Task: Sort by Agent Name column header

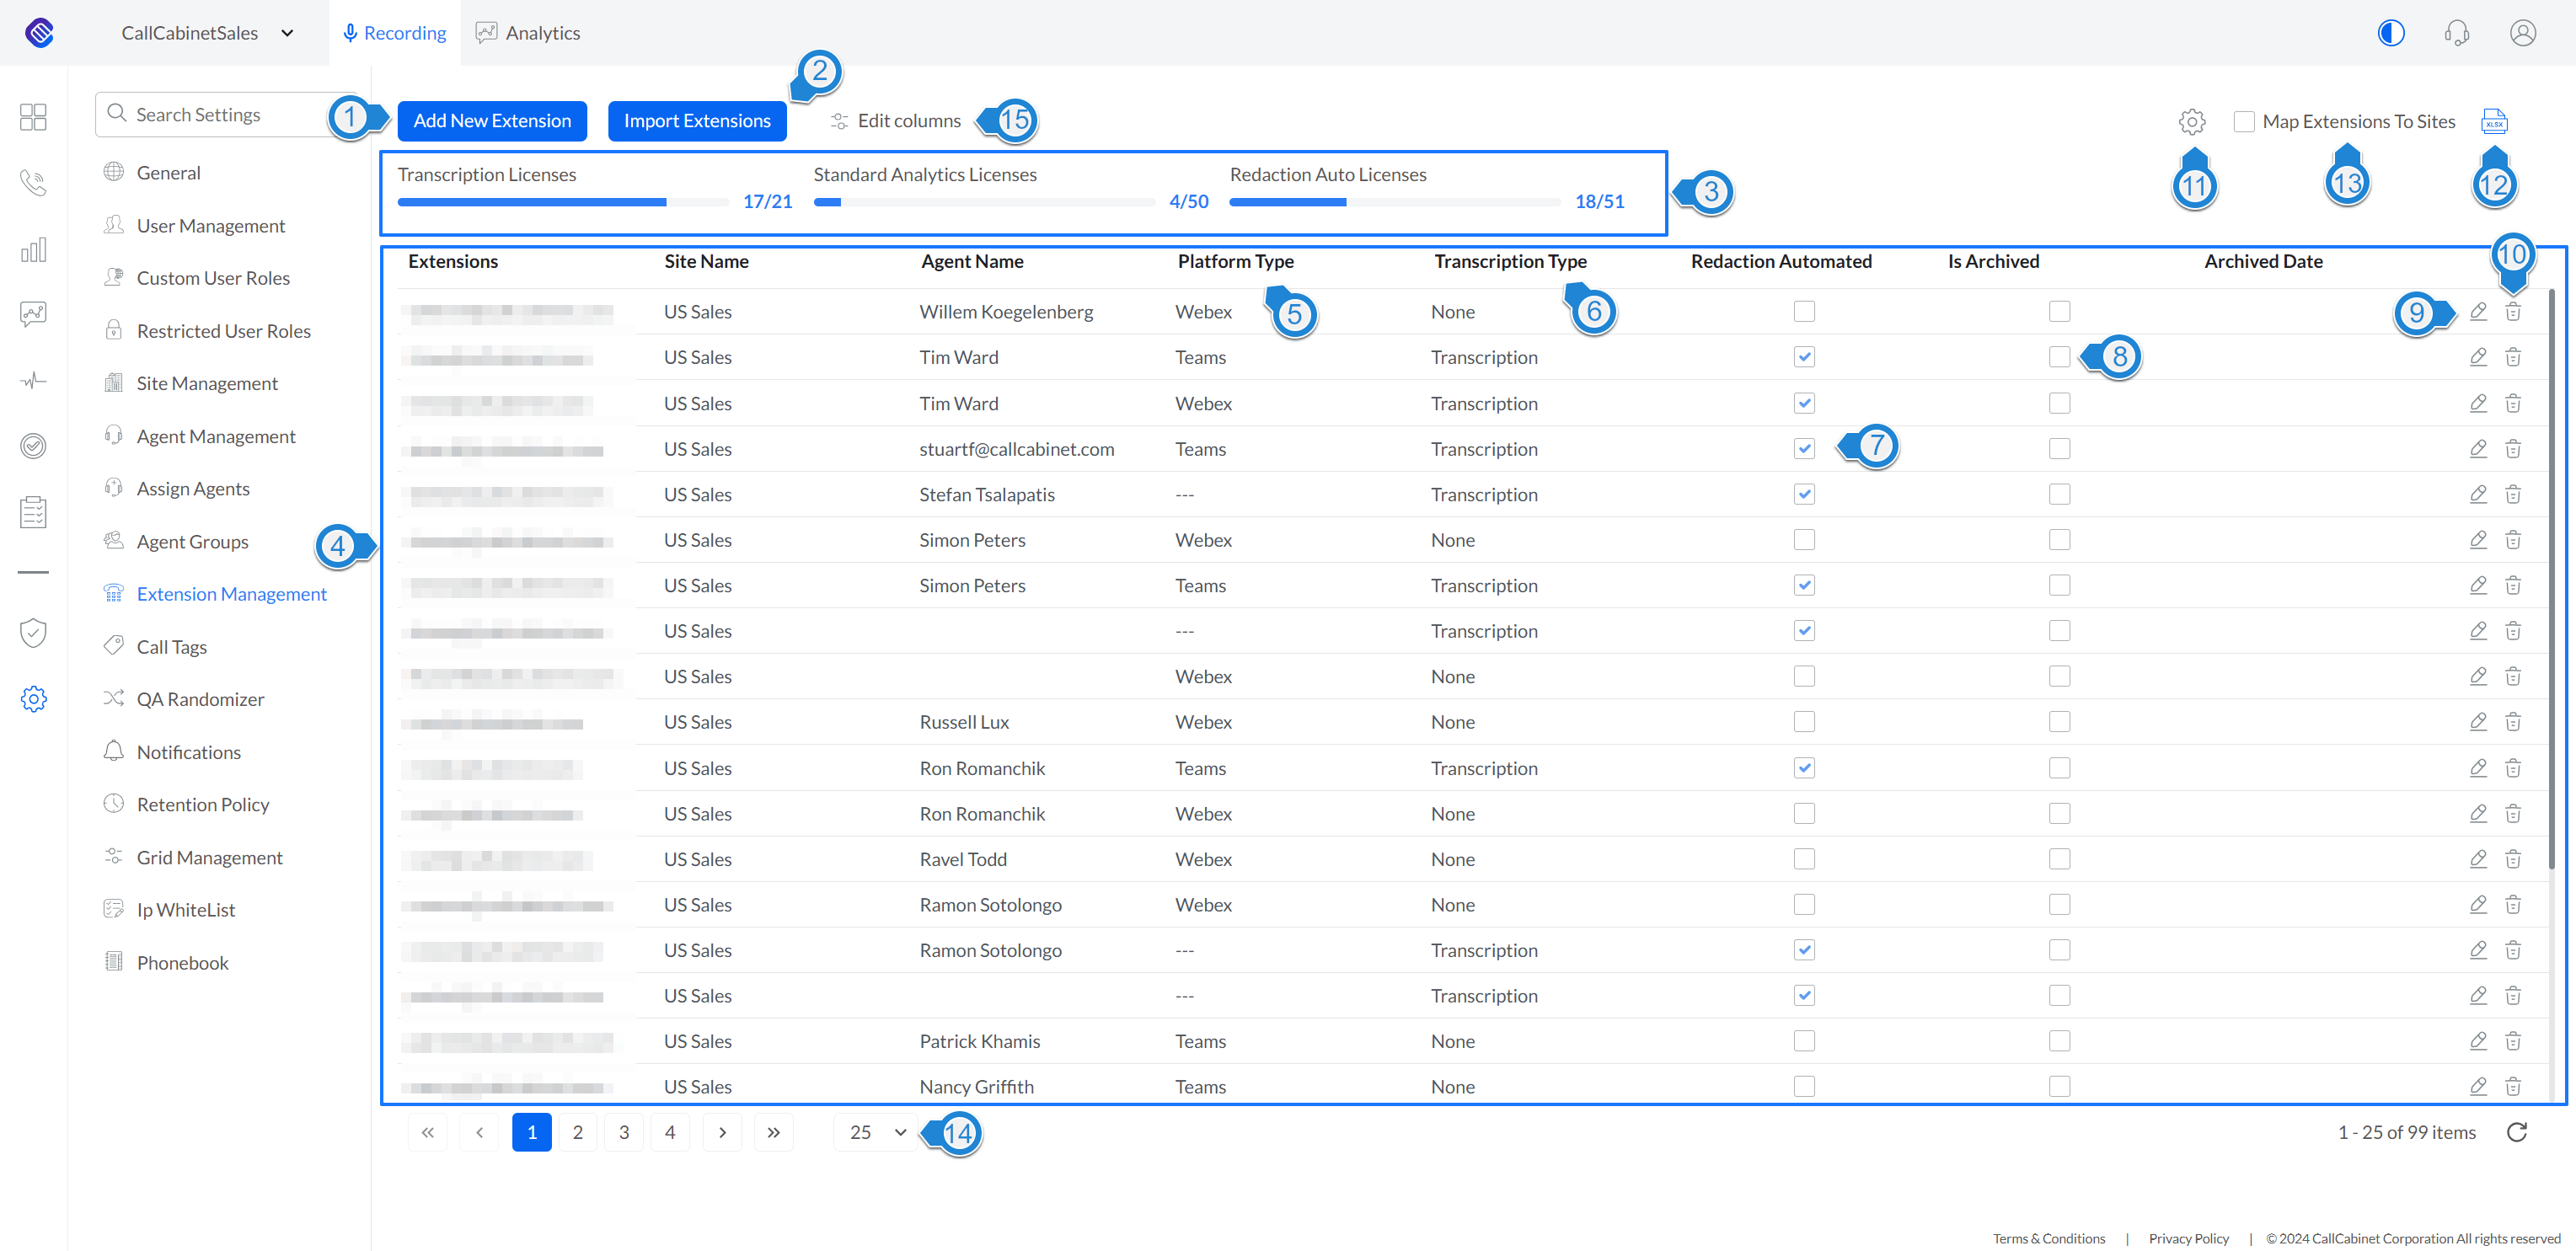Action: [x=972, y=261]
